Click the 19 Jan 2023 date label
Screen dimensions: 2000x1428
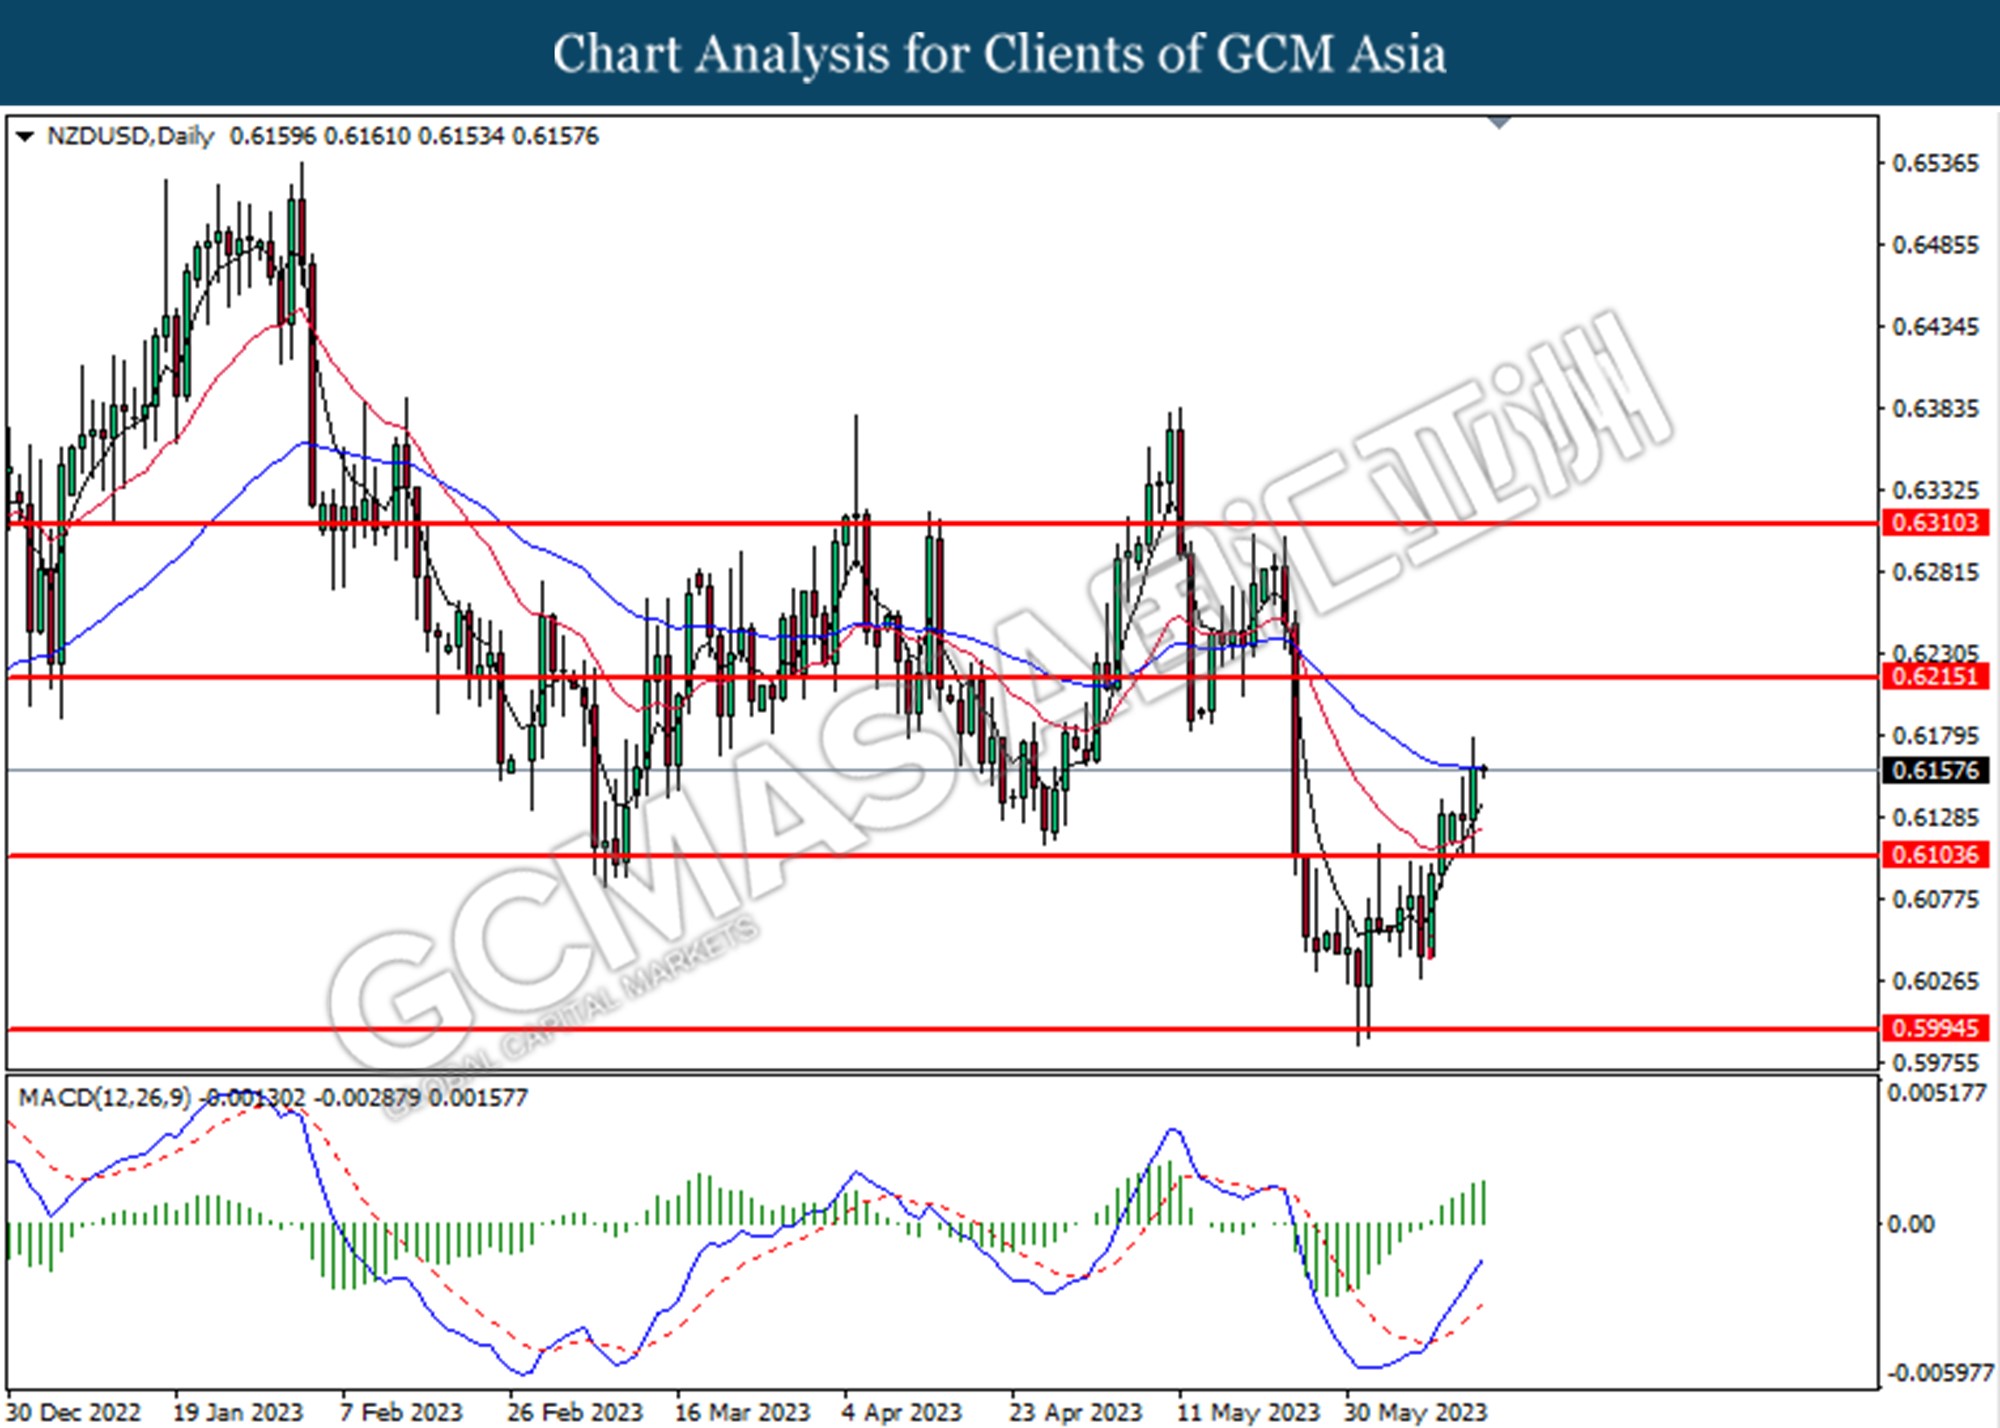(x=238, y=1412)
